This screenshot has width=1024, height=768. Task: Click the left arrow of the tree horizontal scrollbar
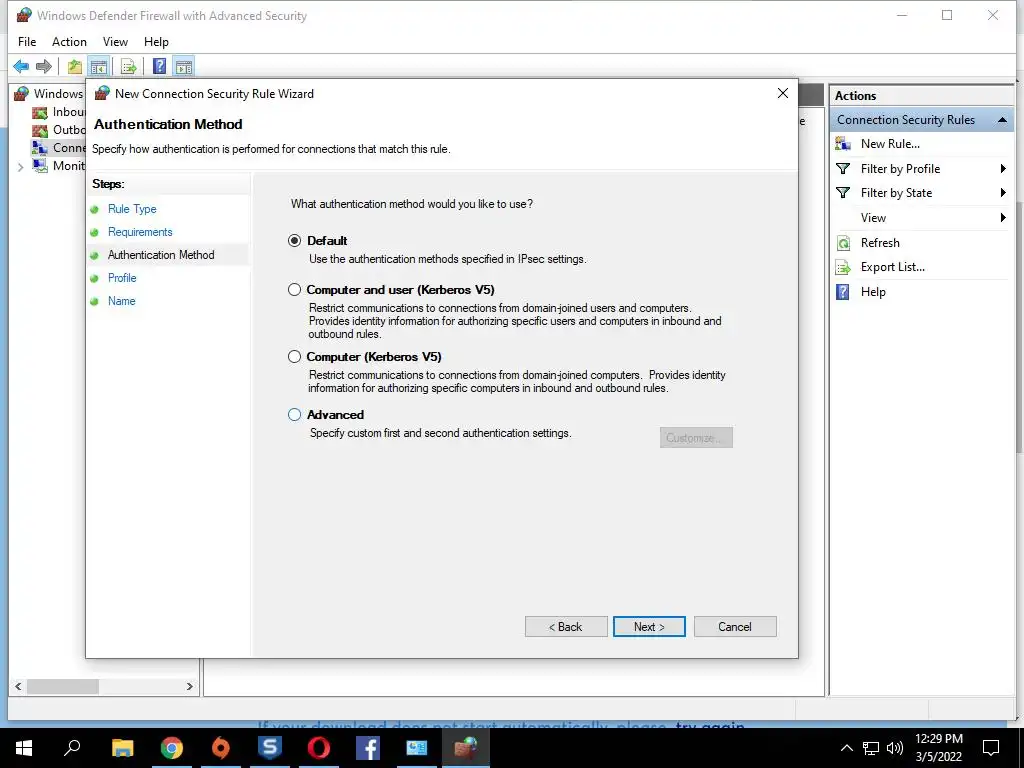tap(18, 686)
